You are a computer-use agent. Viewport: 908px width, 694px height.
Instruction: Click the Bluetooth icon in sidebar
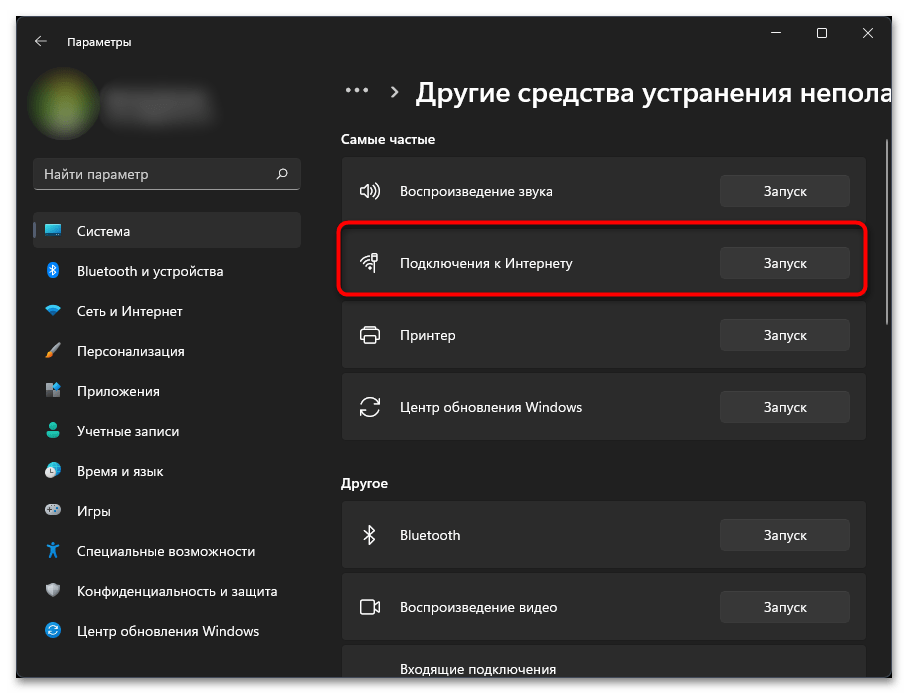click(54, 271)
